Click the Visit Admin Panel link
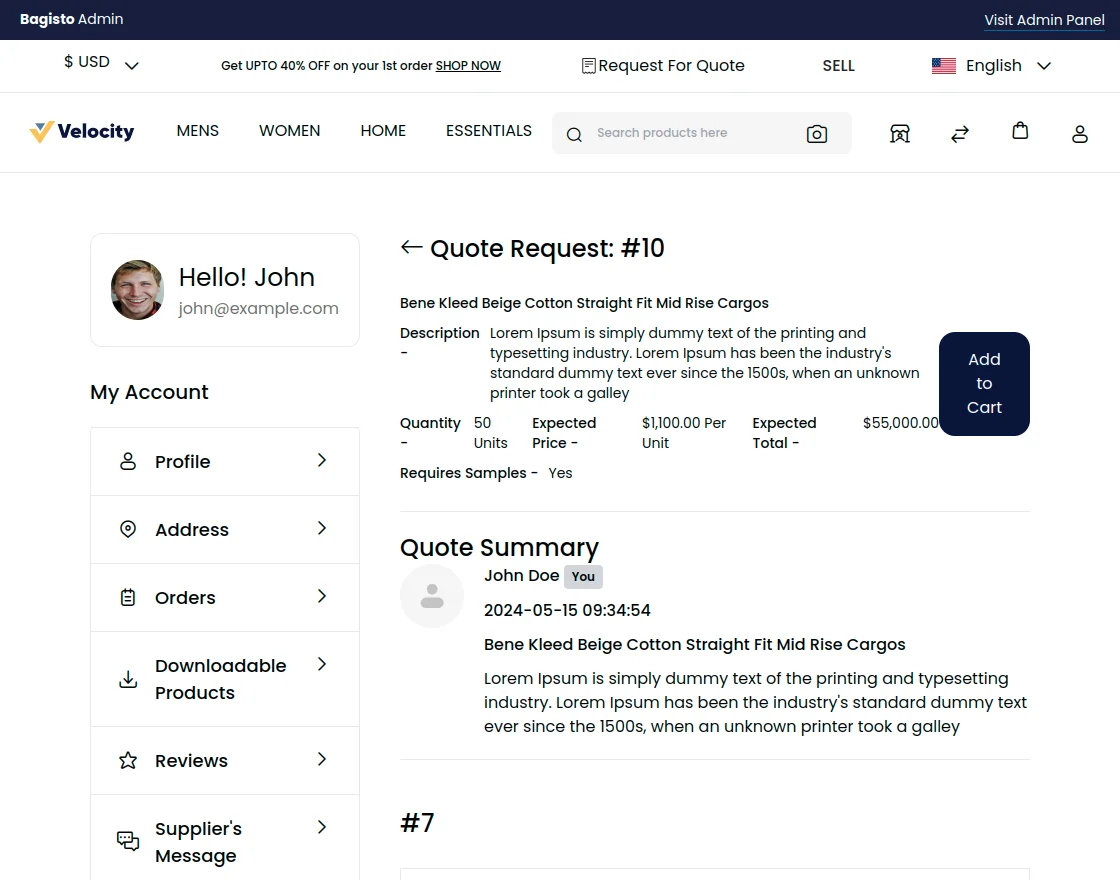 tap(1044, 20)
